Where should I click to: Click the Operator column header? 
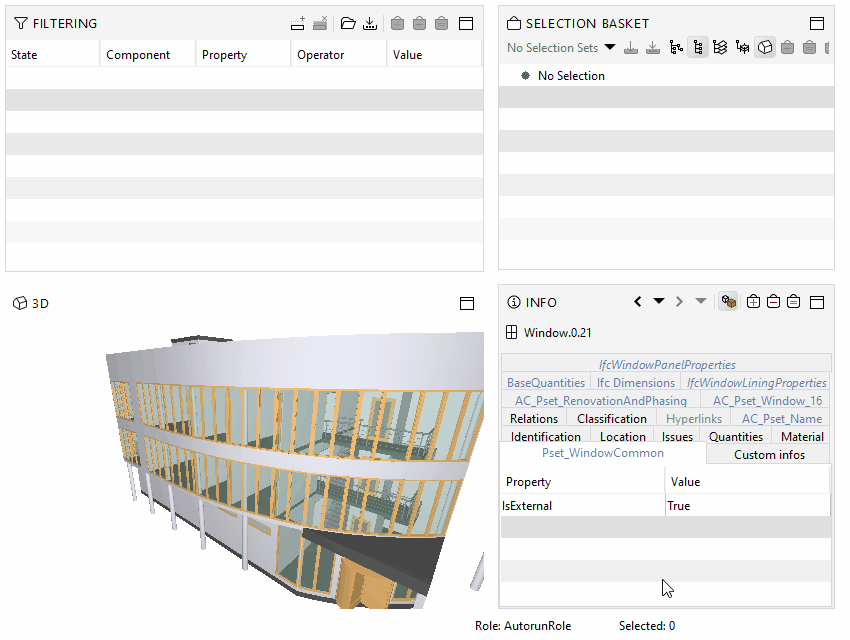339,55
